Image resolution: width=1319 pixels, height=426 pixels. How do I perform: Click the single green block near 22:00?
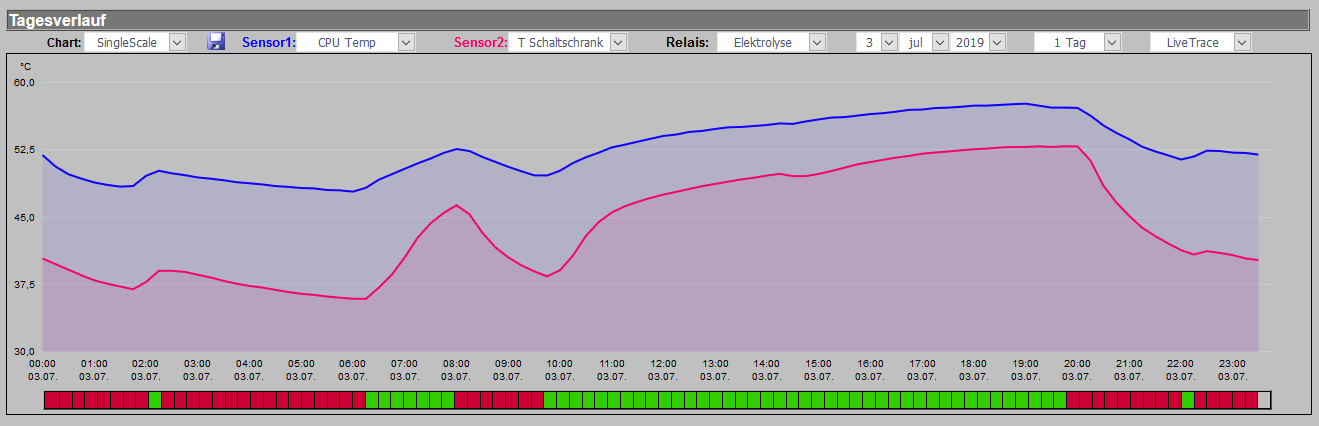[x=1188, y=400]
